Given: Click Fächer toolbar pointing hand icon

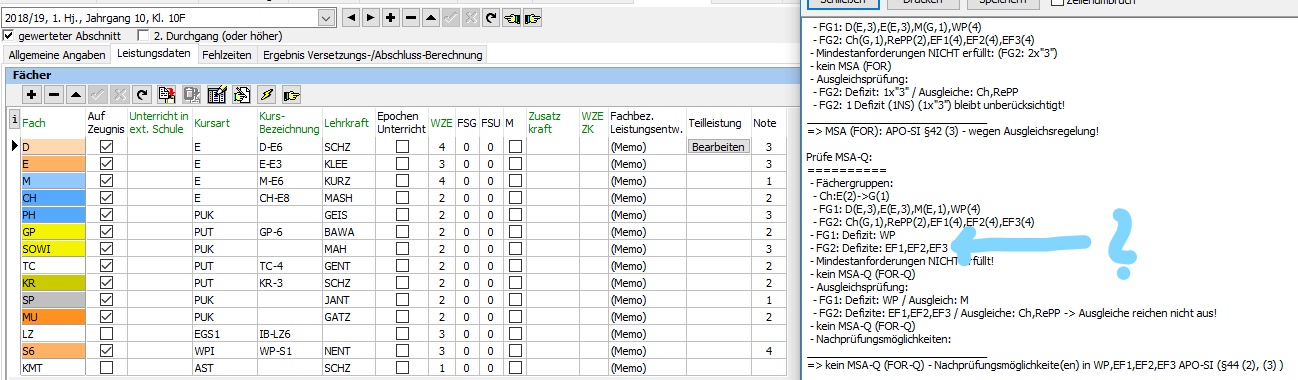Looking at the screenshot, I should click(291, 95).
